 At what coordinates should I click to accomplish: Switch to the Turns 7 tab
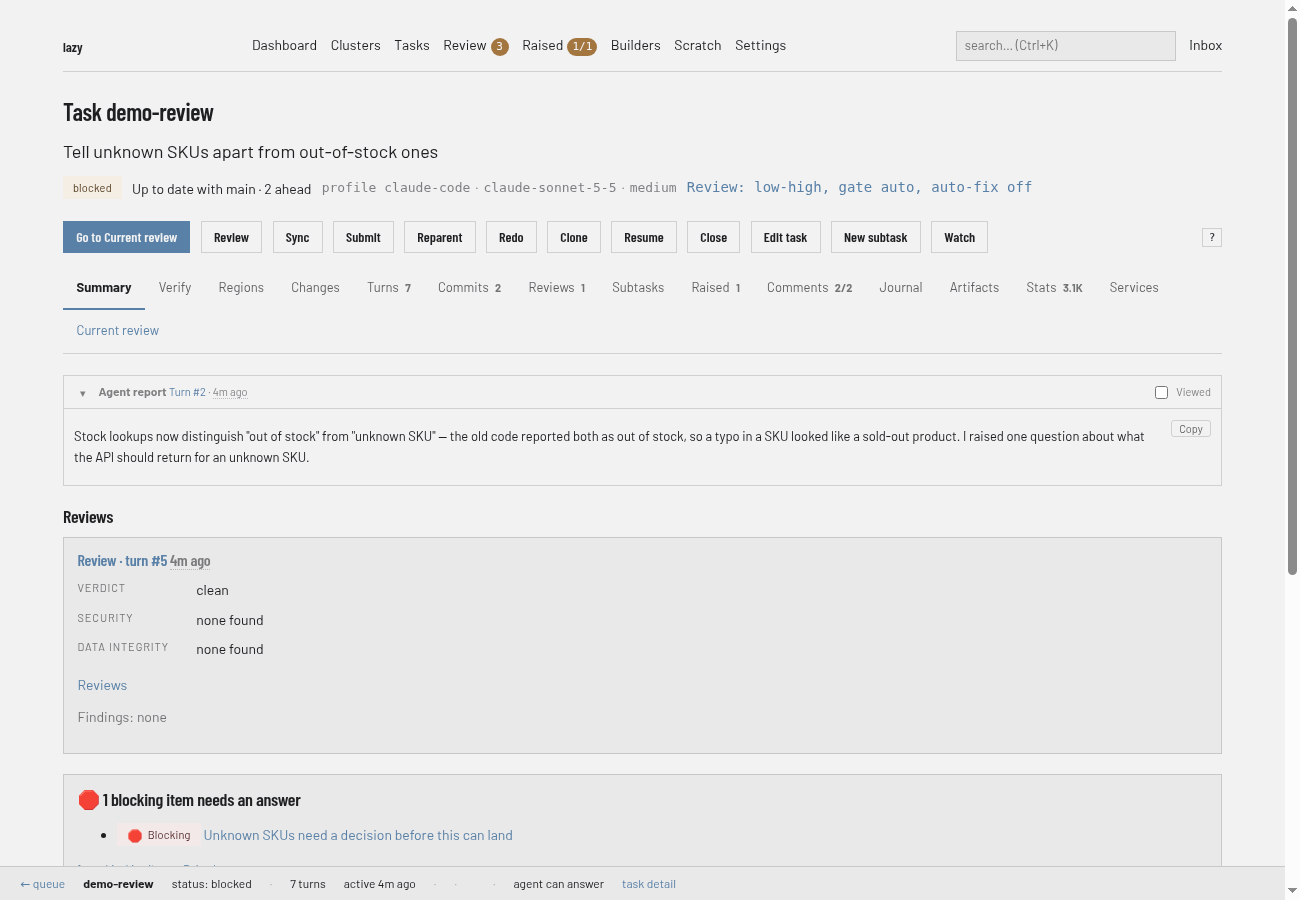tap(389, 288)
